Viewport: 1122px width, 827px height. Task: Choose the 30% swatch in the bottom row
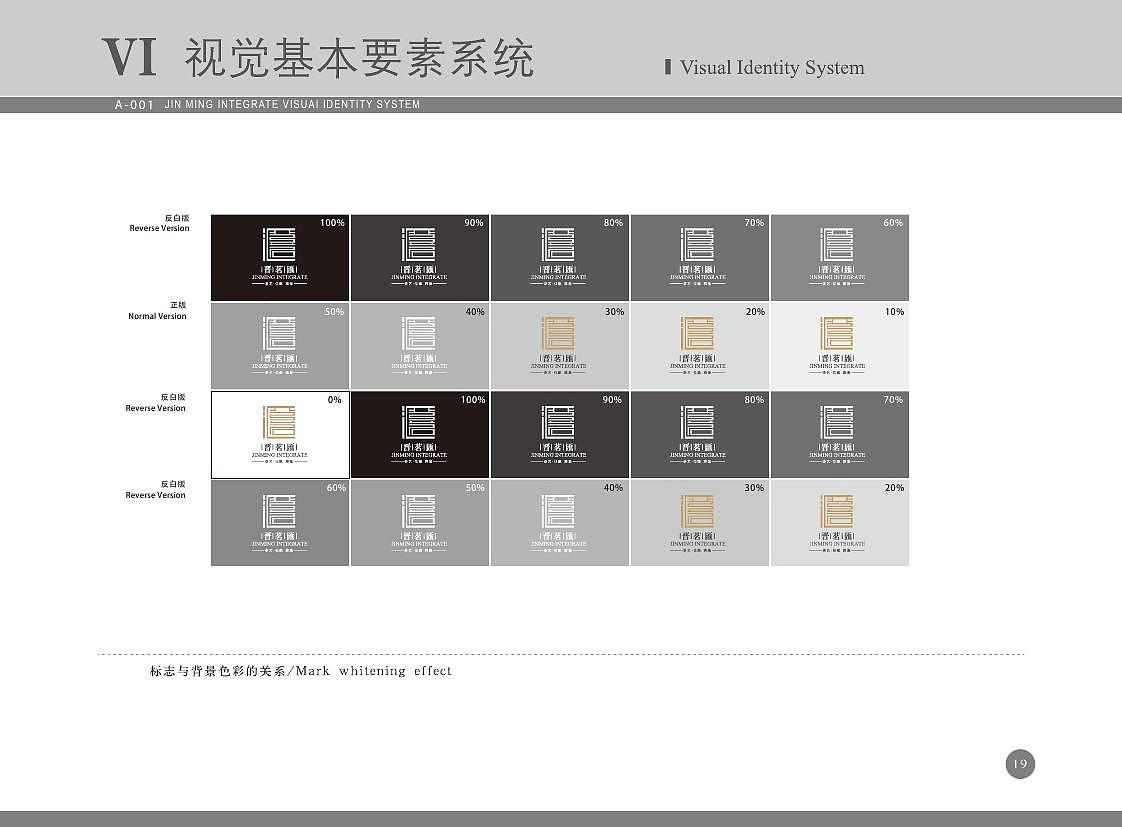point(700,523)
